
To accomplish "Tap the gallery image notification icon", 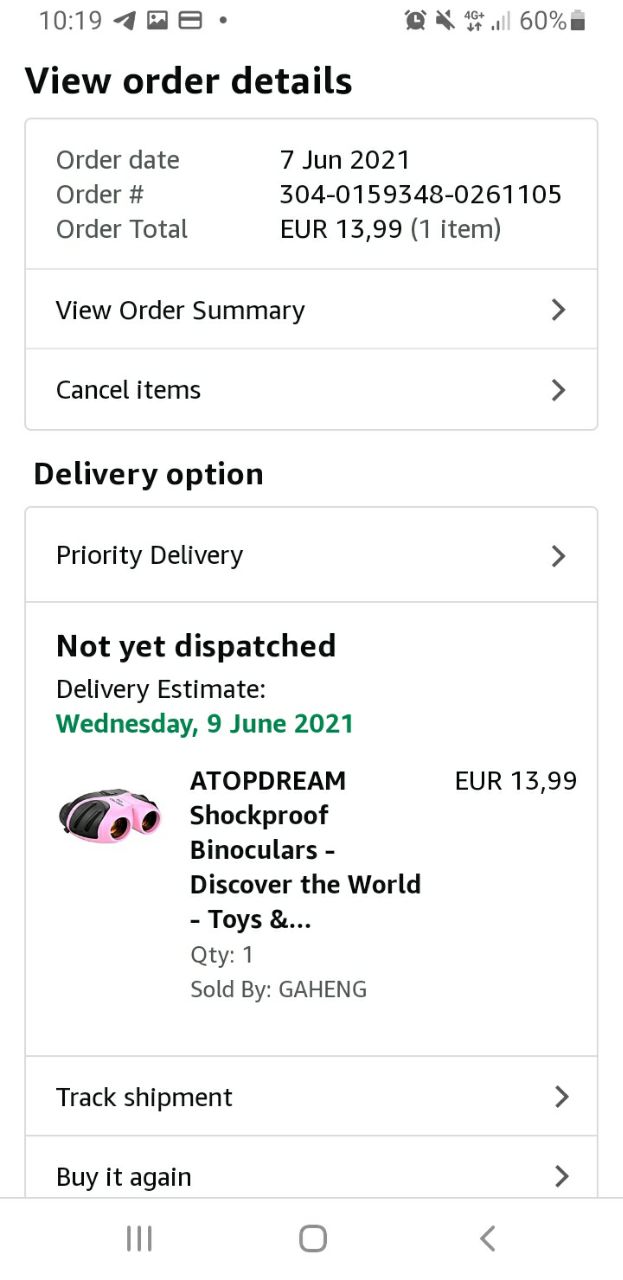I will tap(157, 20).
